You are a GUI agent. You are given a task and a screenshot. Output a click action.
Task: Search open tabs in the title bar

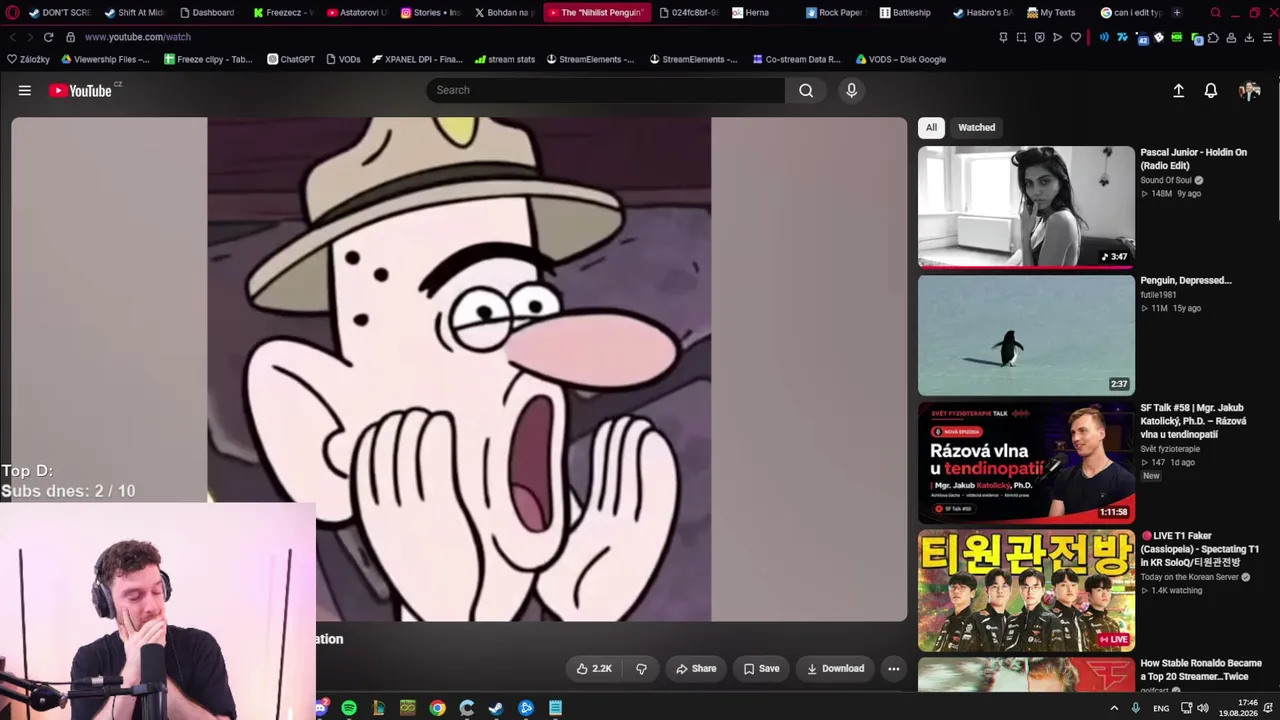(x=1215, y=13)
